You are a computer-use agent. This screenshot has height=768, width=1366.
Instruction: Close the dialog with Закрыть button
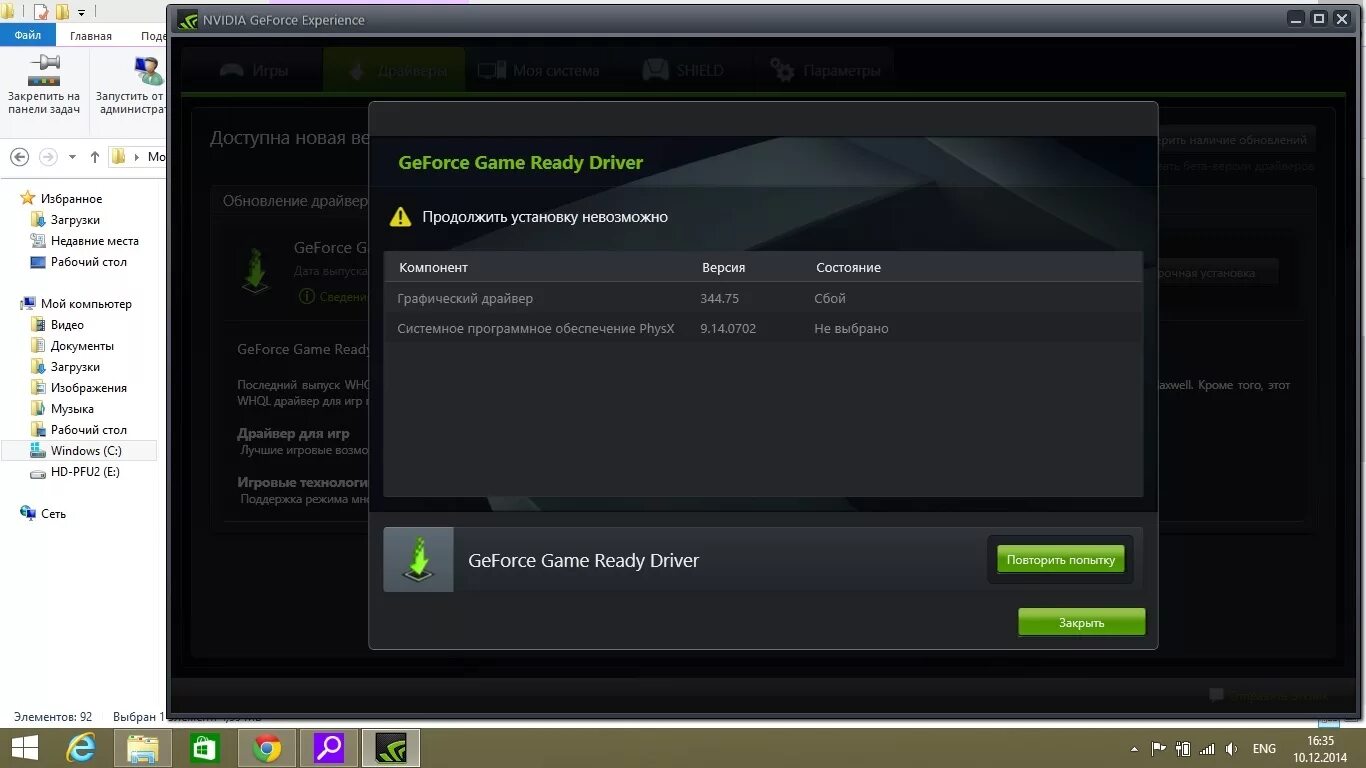[1081, 622]
